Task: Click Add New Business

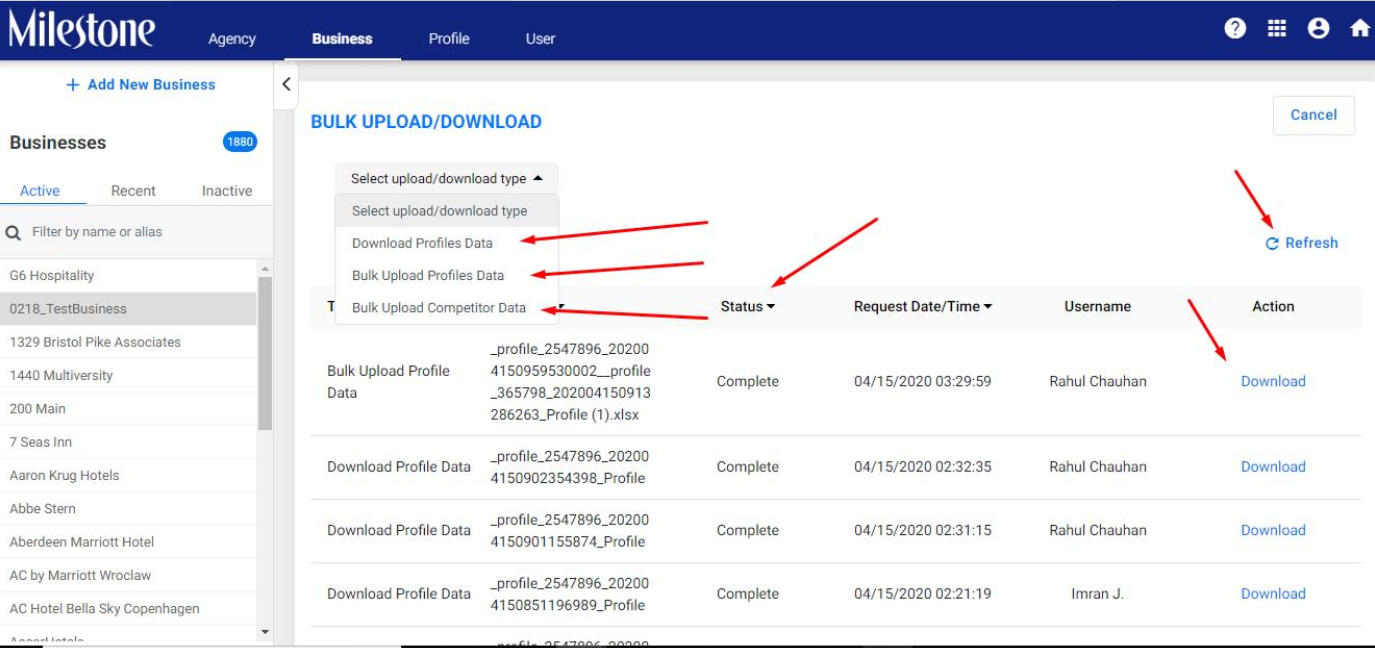Action: tap(140, 85)
